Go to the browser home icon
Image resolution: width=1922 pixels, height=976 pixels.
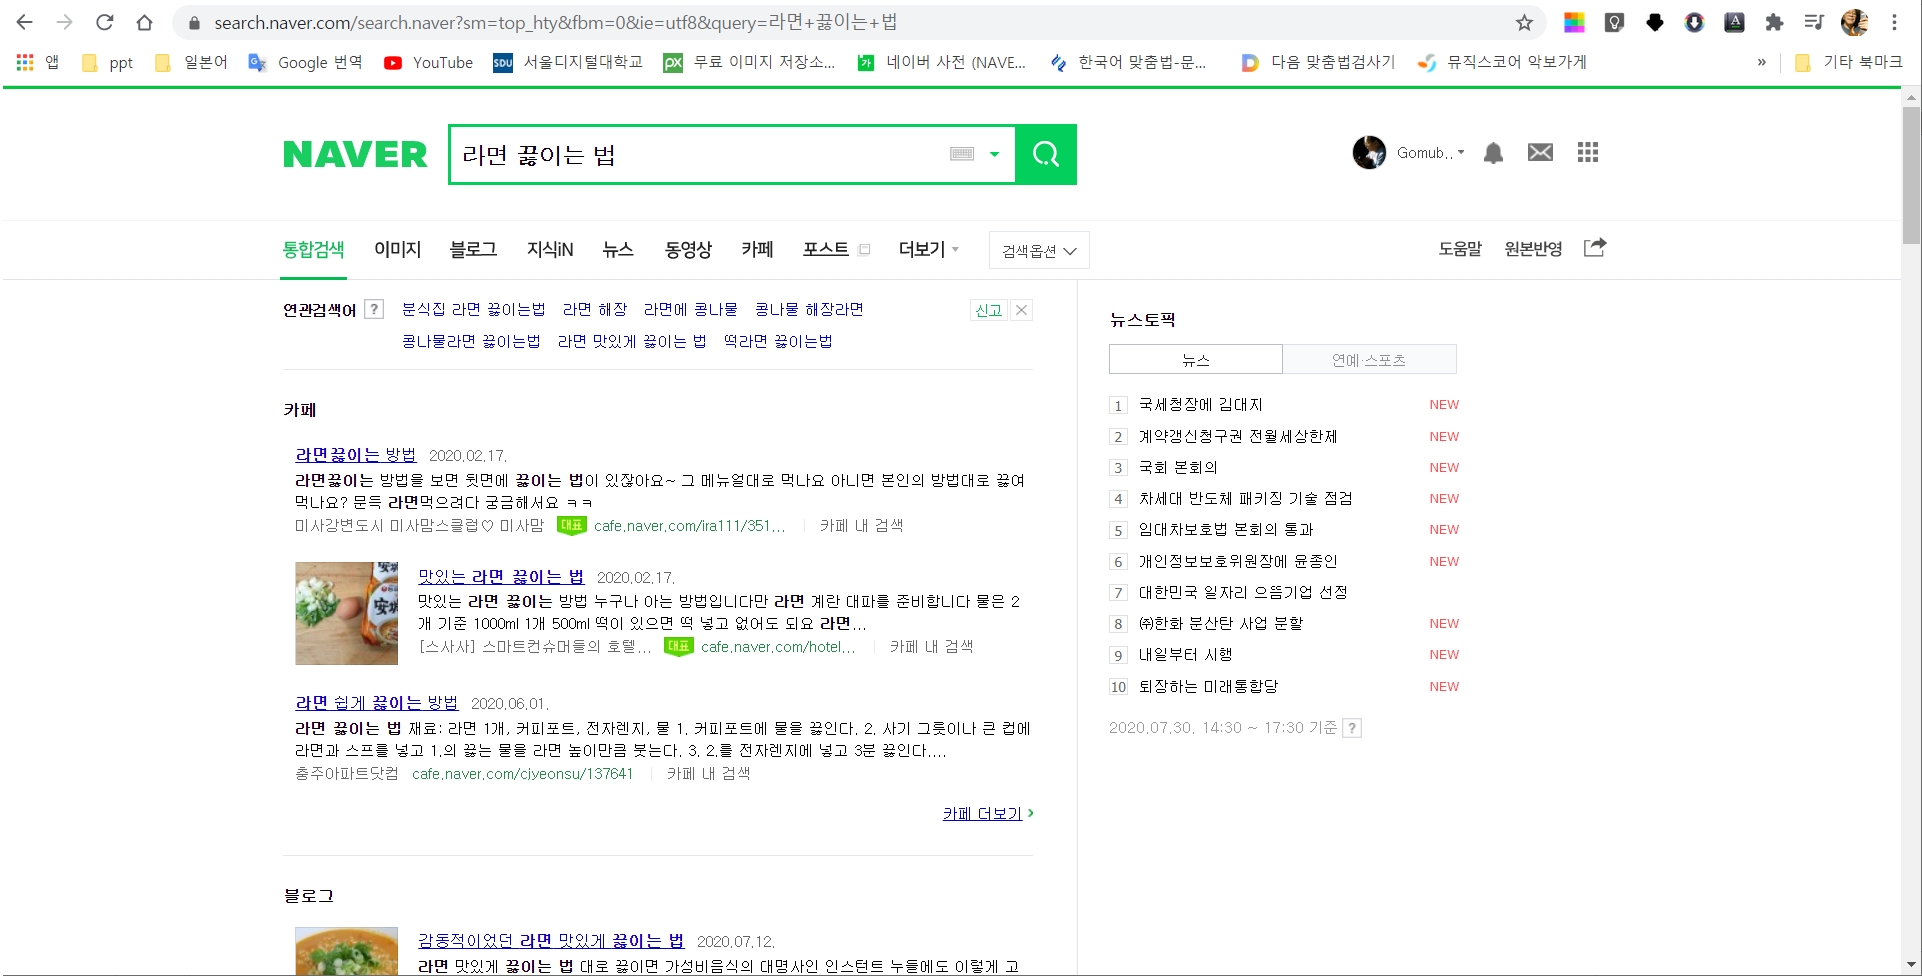(145, 22)
